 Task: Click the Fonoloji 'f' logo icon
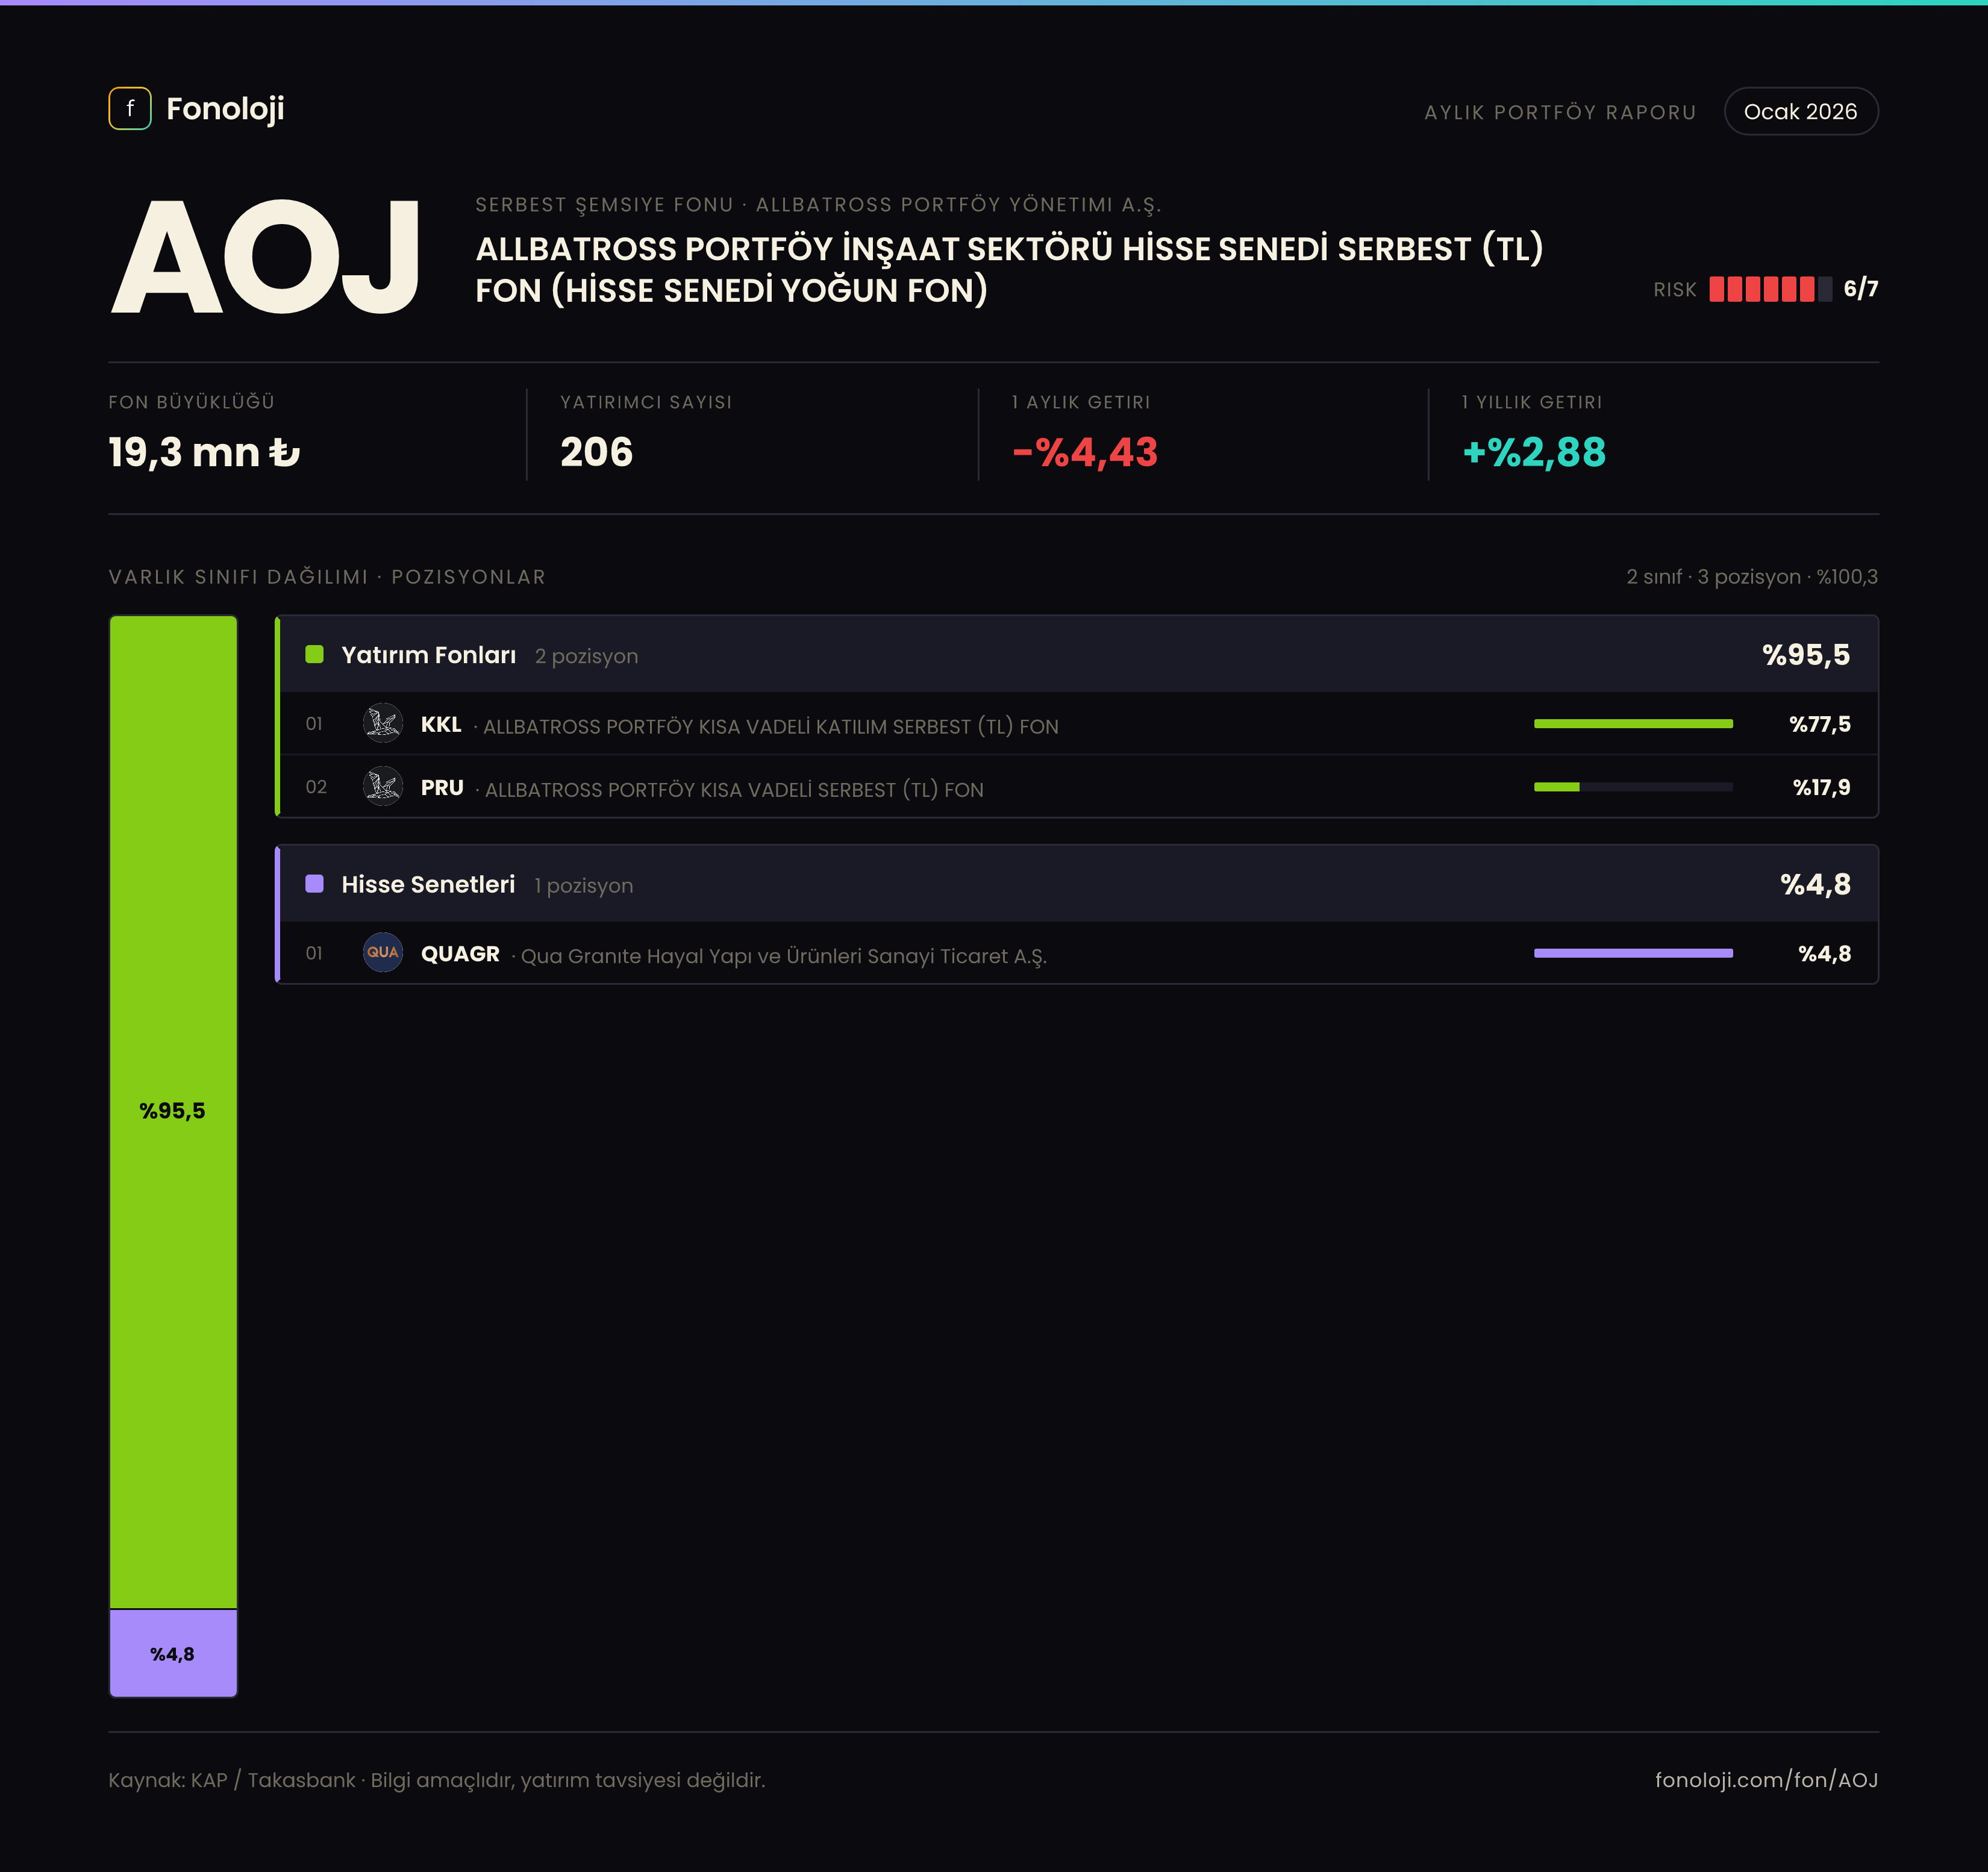point(130,108)
